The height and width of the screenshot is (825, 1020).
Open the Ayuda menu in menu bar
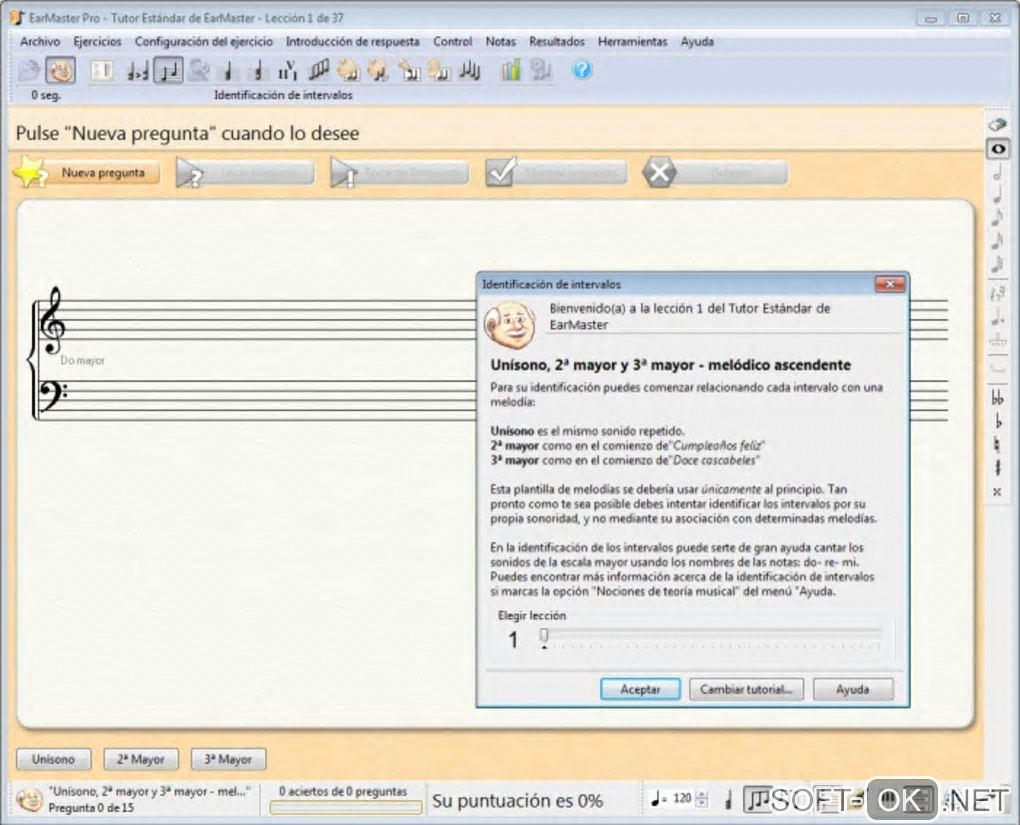697,42
